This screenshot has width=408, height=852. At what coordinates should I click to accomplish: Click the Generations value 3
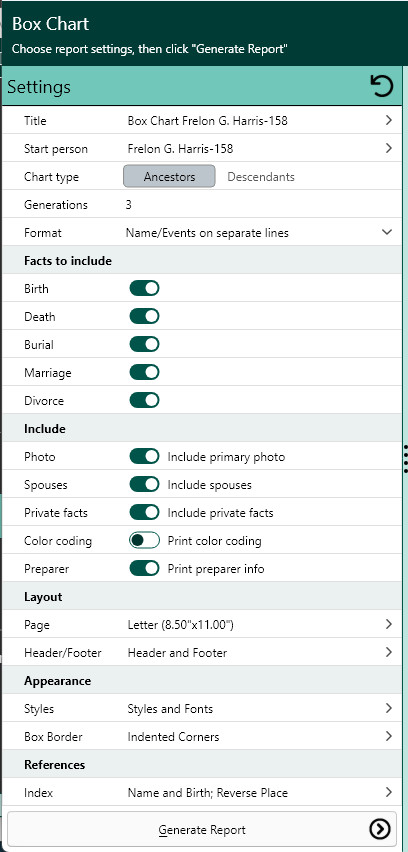(129, 205)
